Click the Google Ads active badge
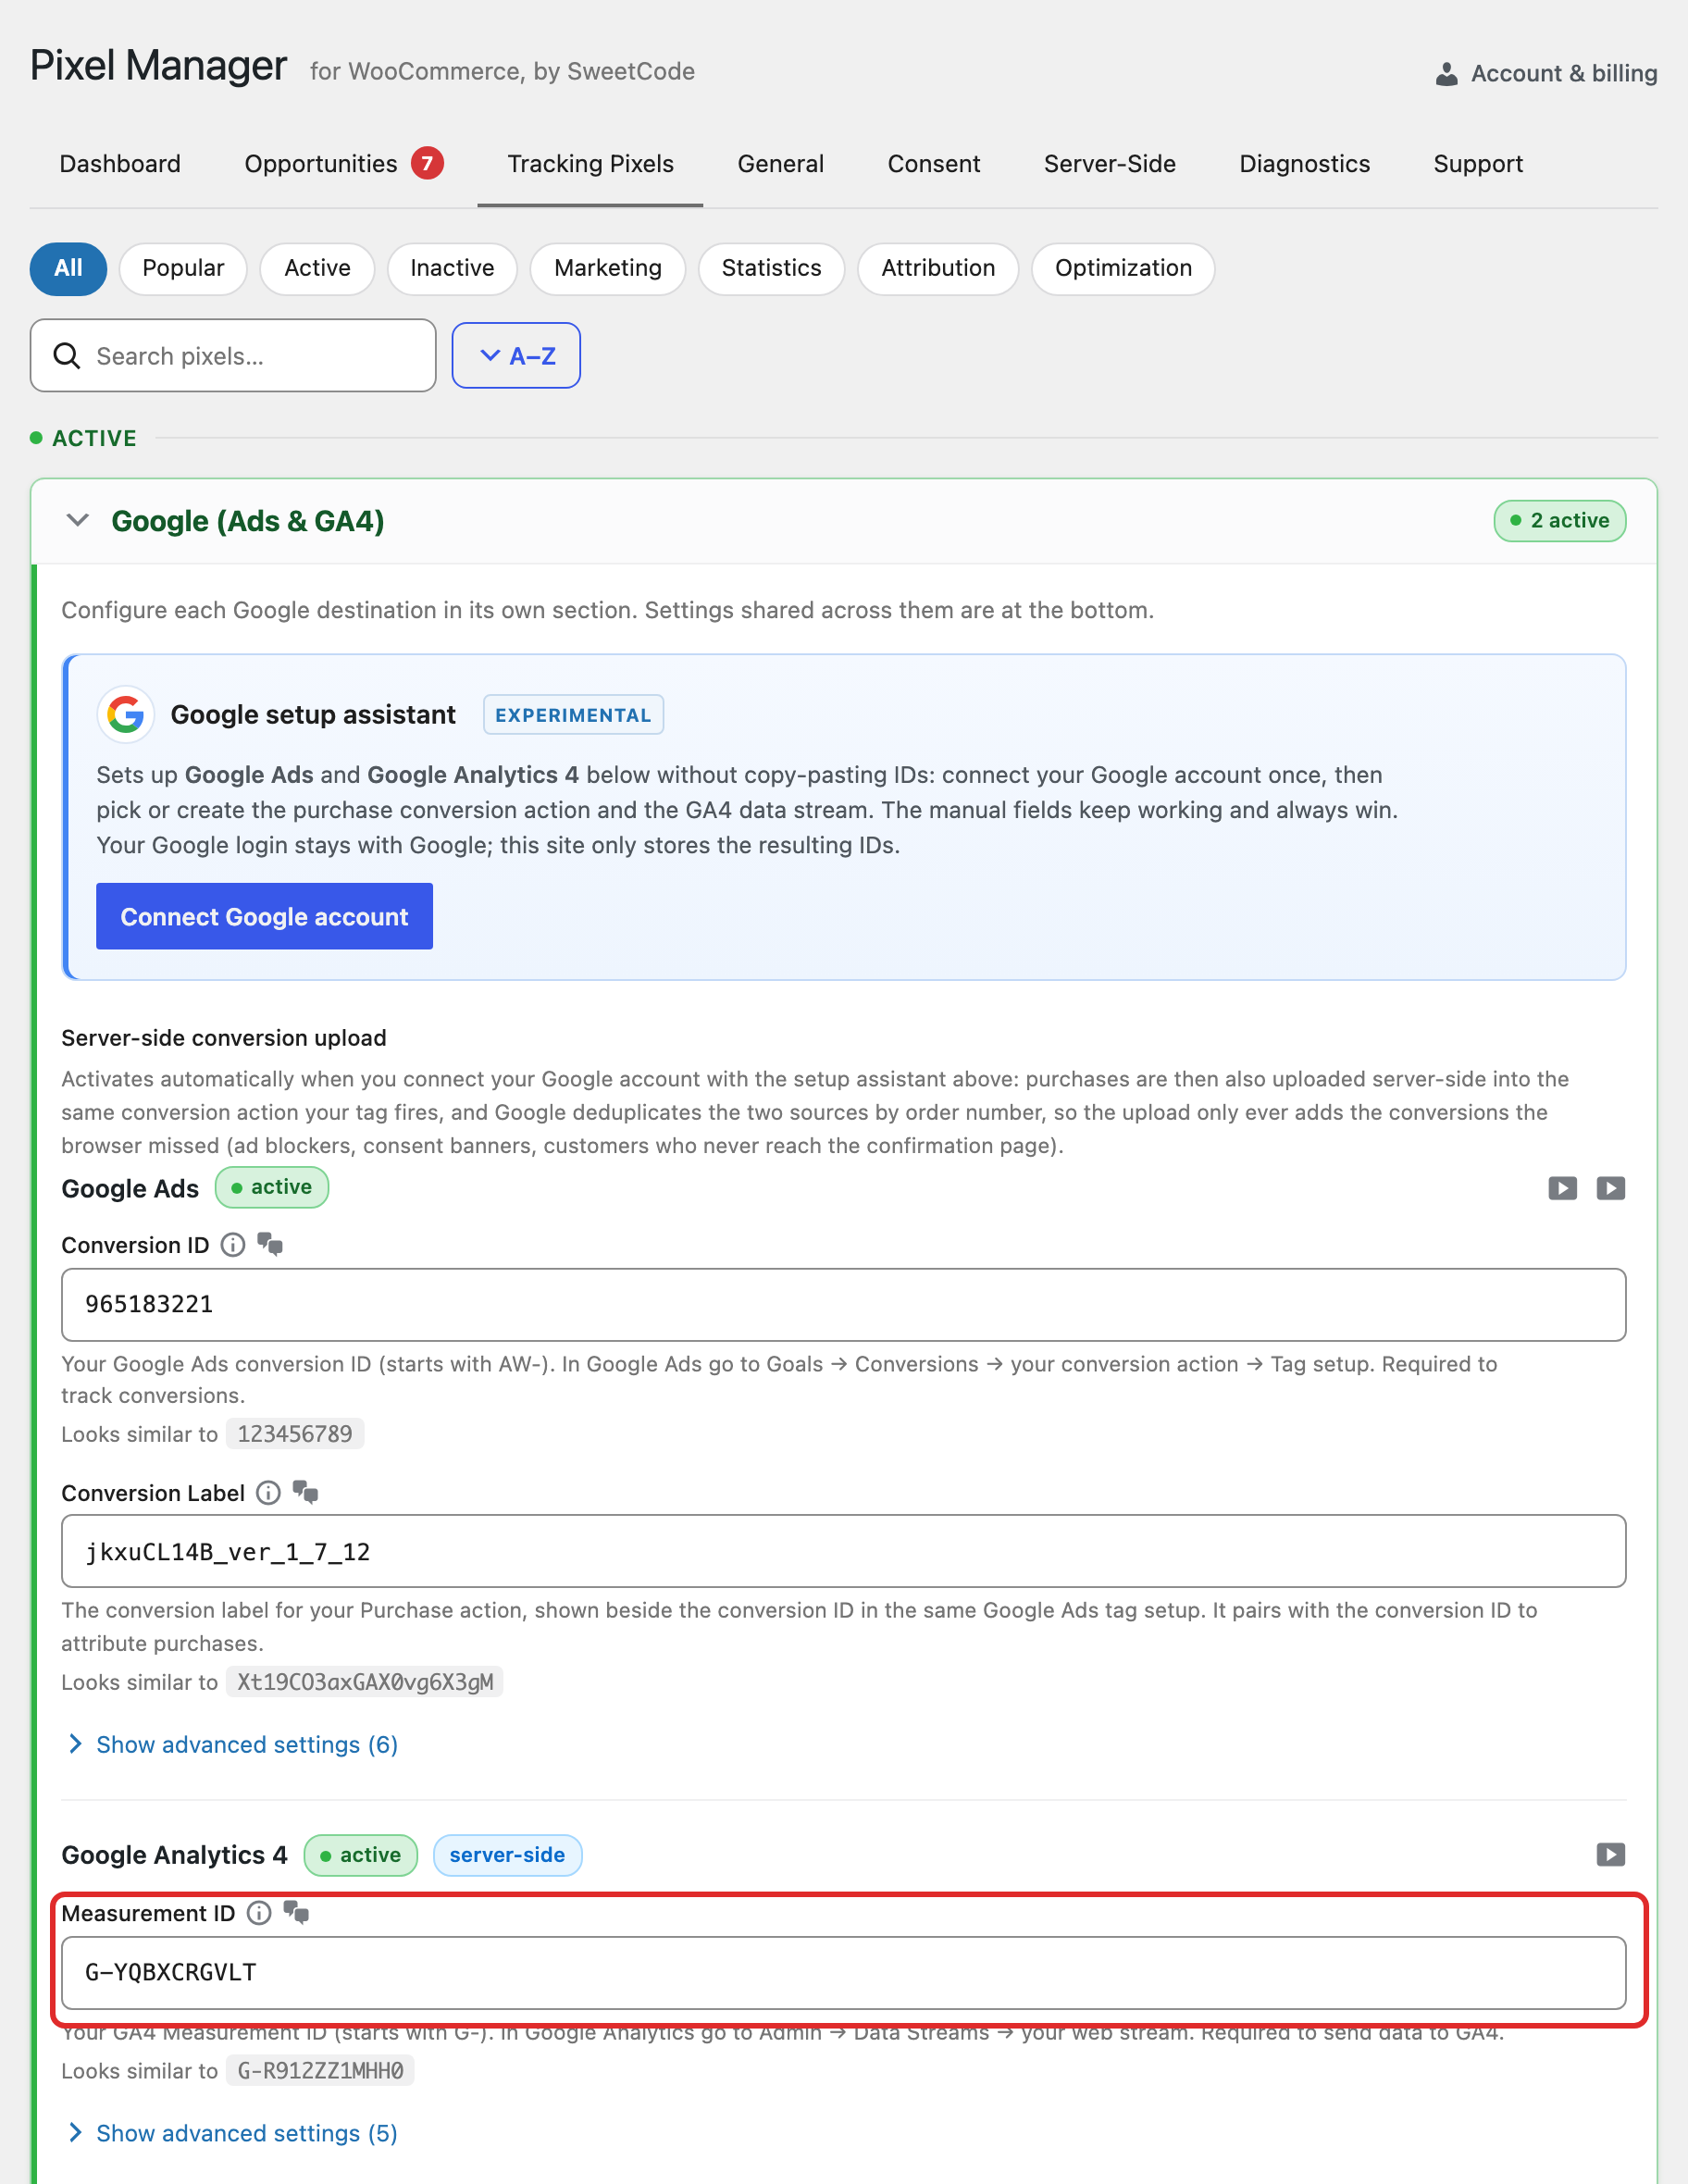 [x=271, y=1187]
